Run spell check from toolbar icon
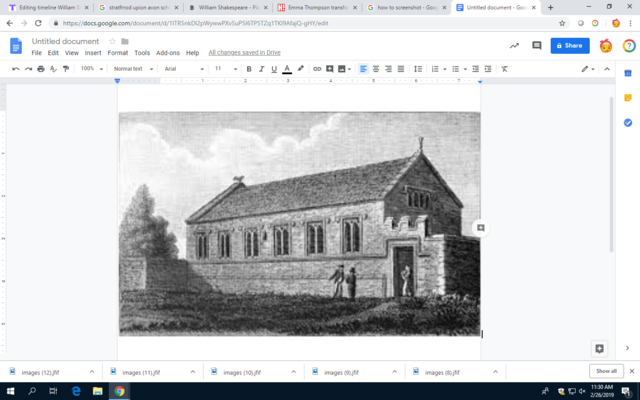Viewport: 640px width, 400px height. [x=53, y=69]
